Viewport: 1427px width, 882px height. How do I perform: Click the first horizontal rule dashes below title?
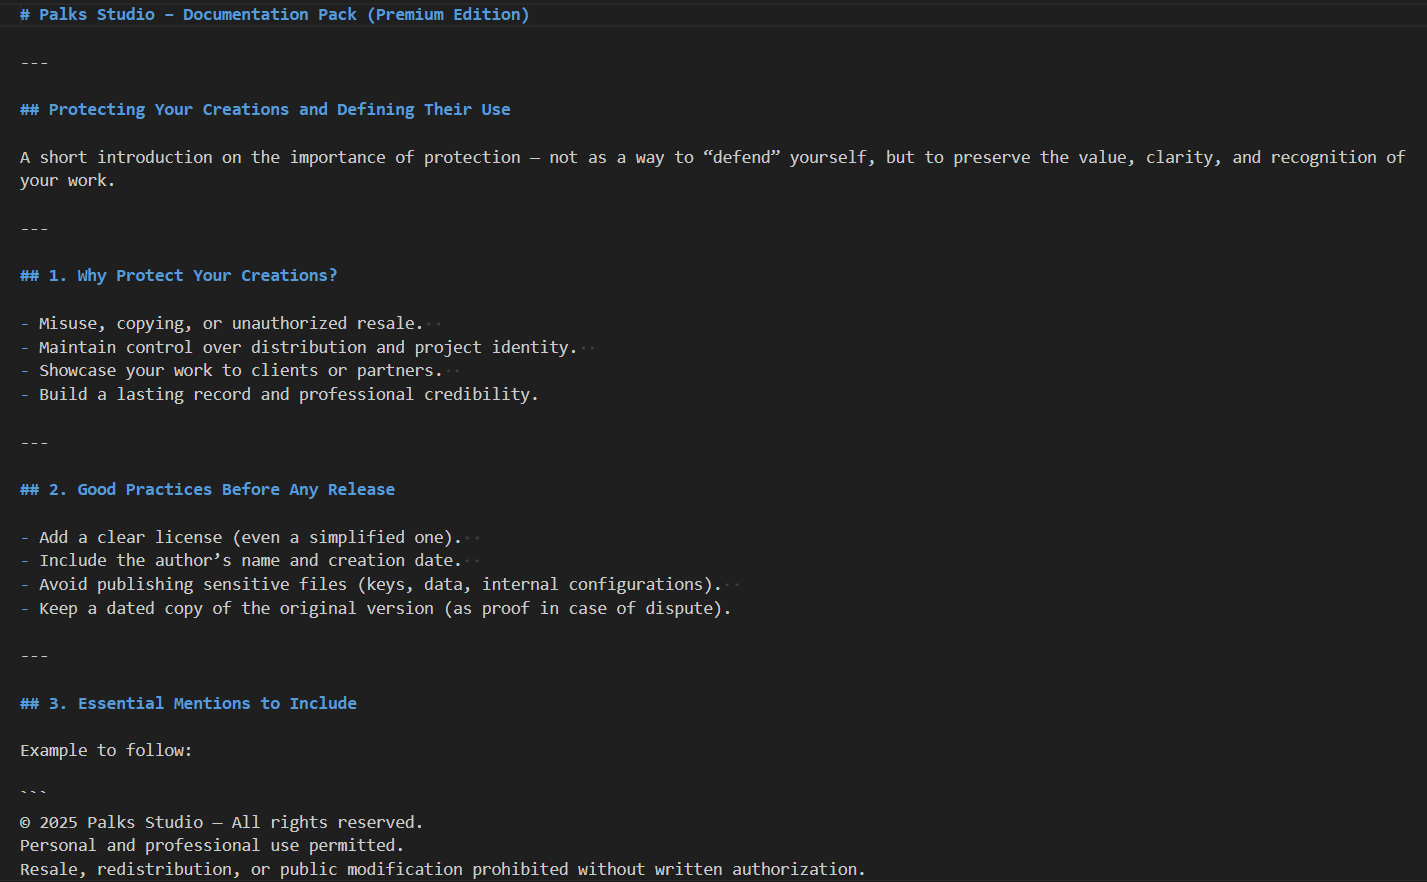[x=34, y=63]
